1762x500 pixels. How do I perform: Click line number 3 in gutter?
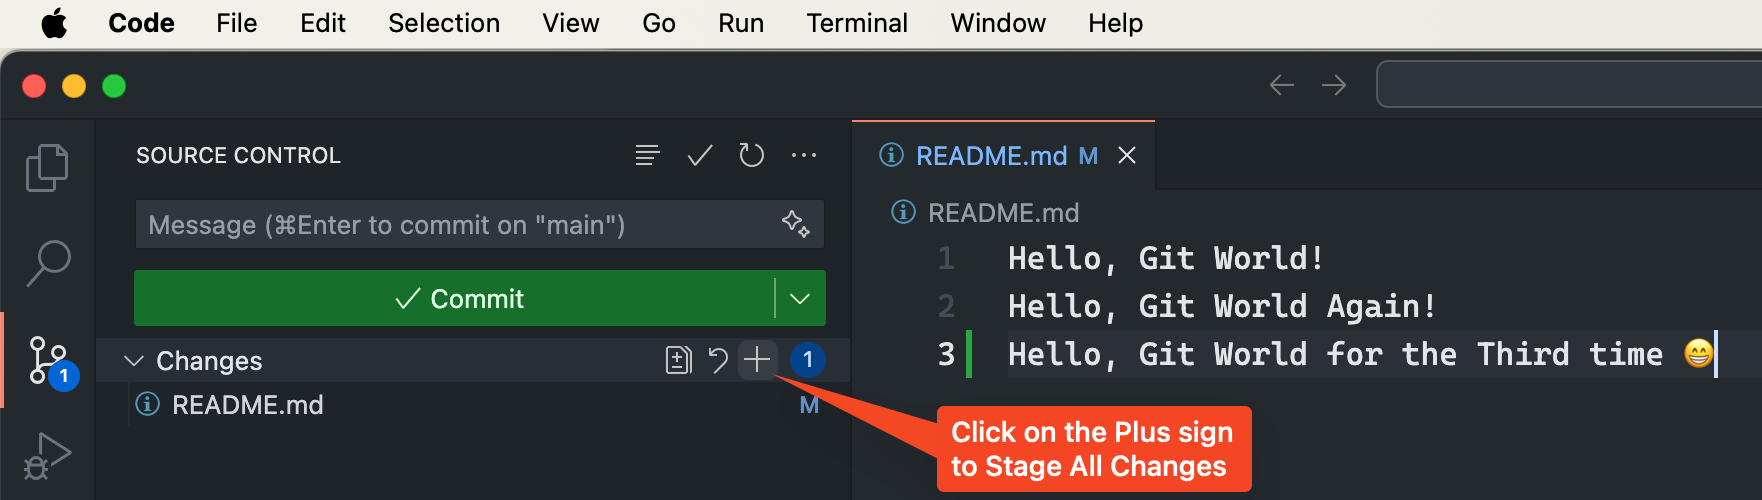pos(946,354)
